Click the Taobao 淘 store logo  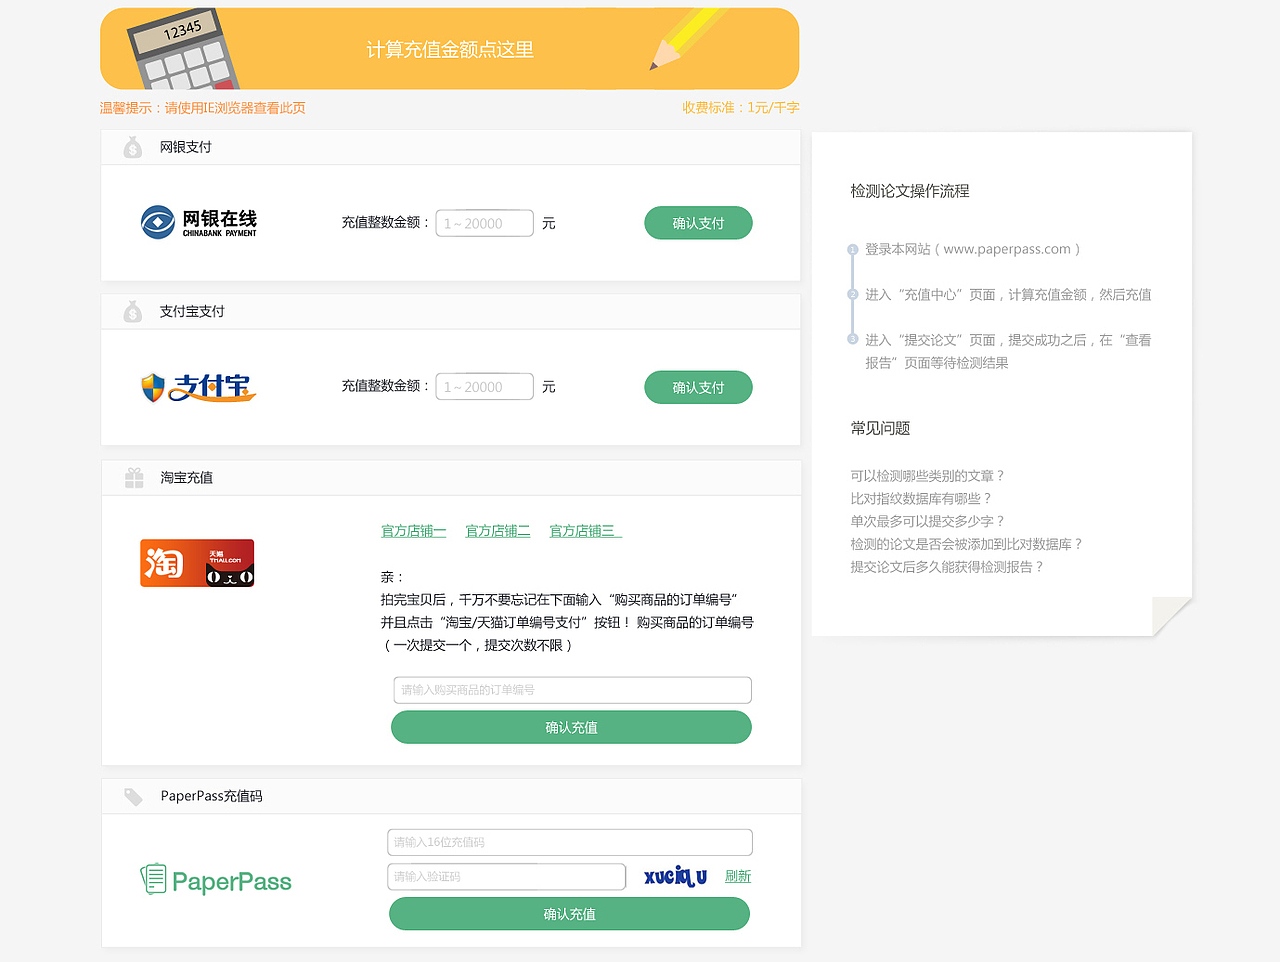point(197,563)
